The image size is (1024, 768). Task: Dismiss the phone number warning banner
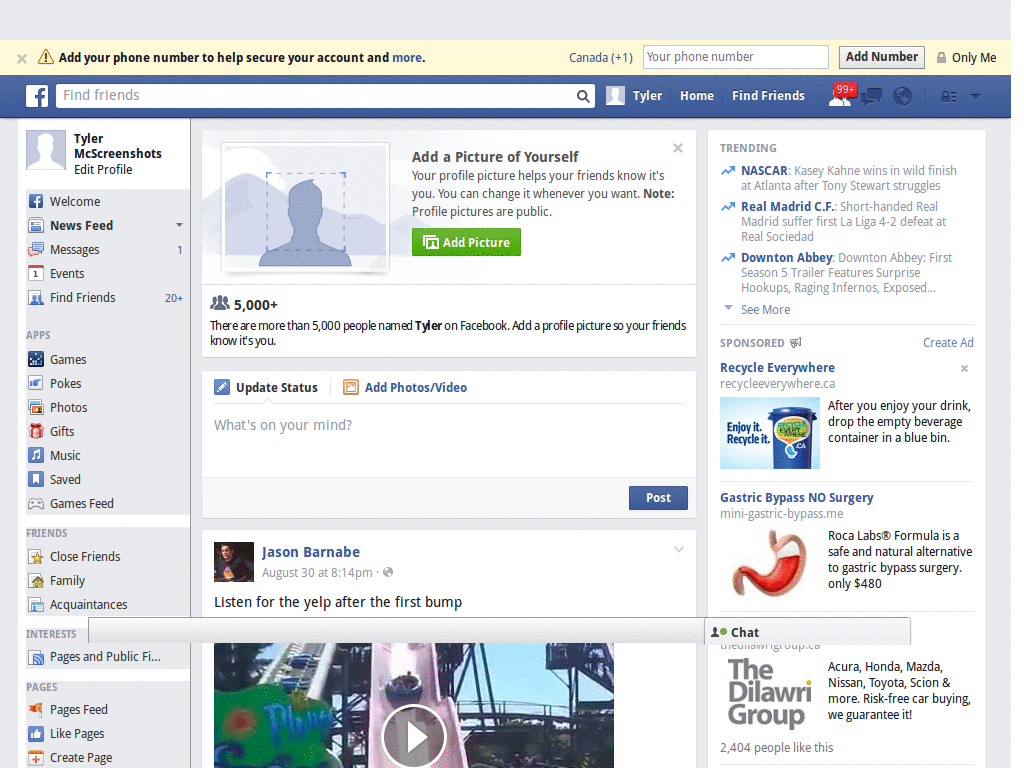[22, 59]
